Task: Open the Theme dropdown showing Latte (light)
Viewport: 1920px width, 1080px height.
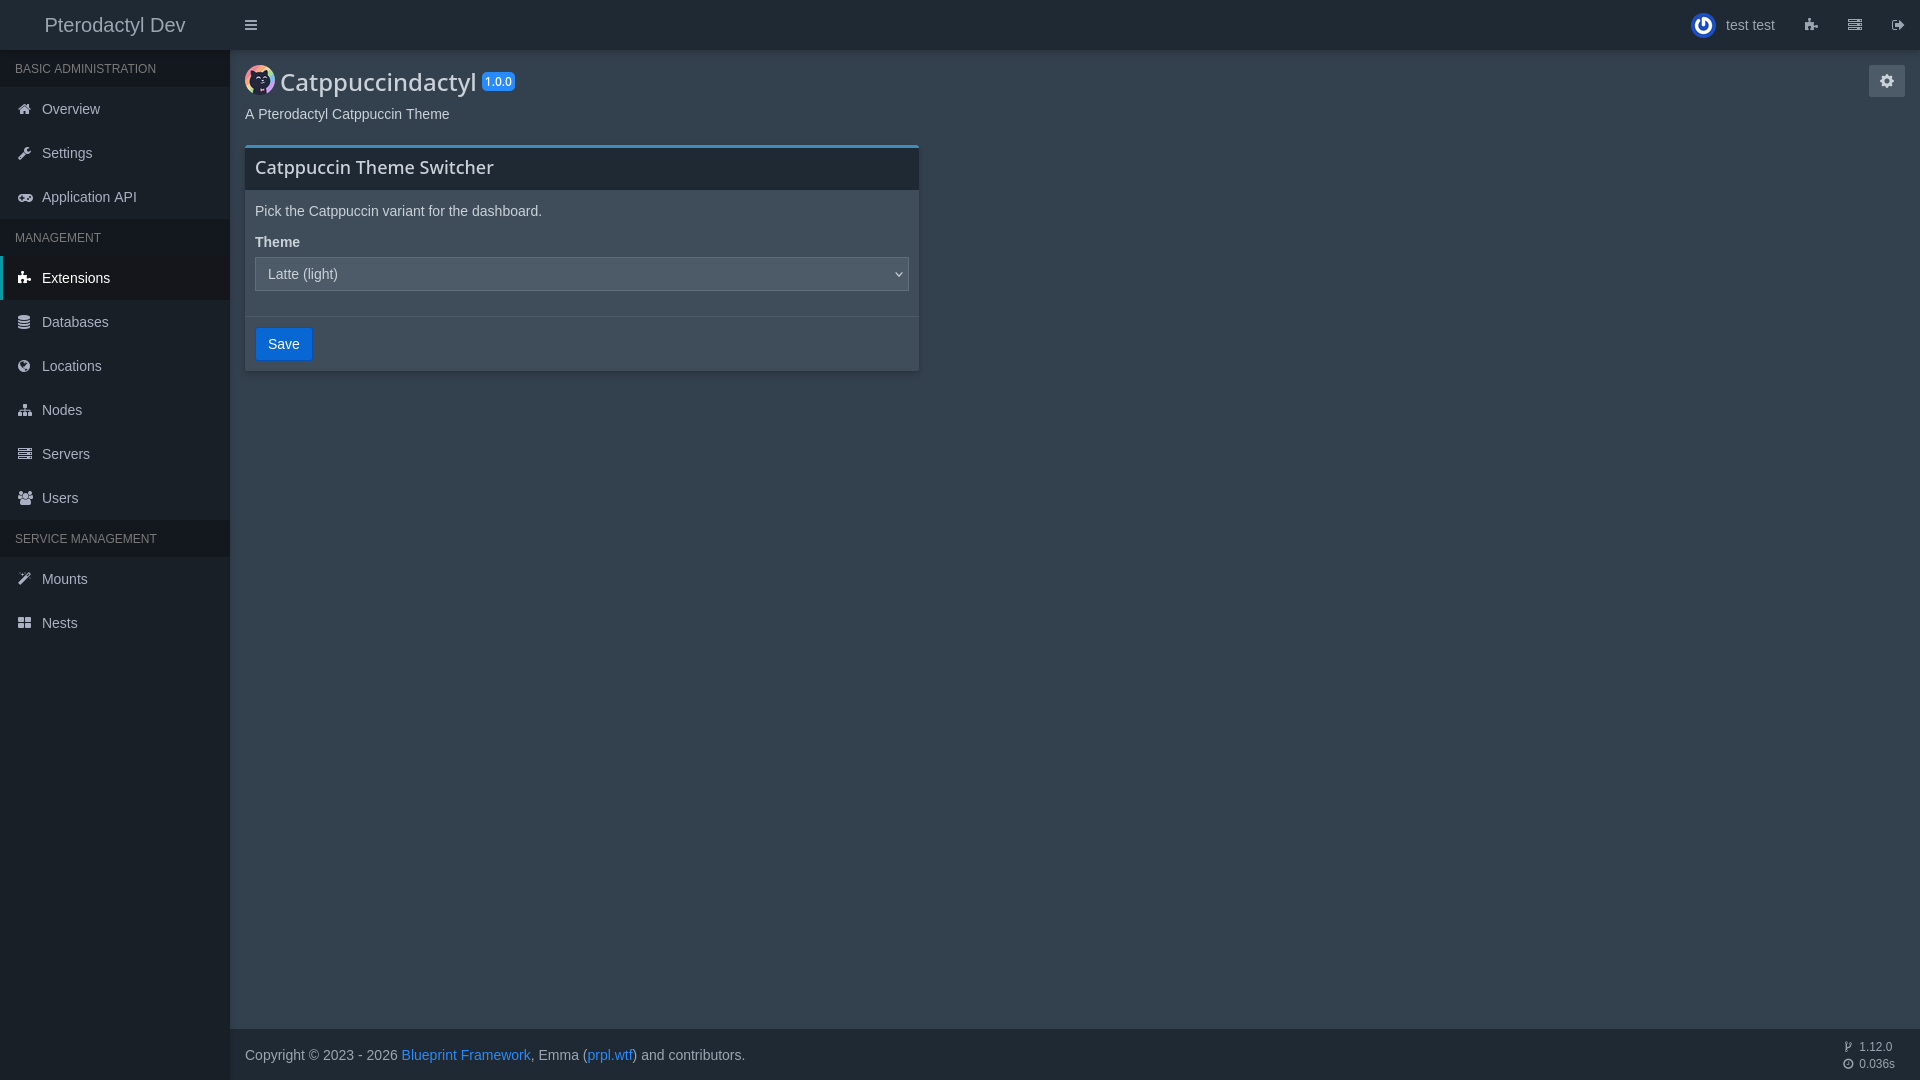Action: (x=582, y=274)
